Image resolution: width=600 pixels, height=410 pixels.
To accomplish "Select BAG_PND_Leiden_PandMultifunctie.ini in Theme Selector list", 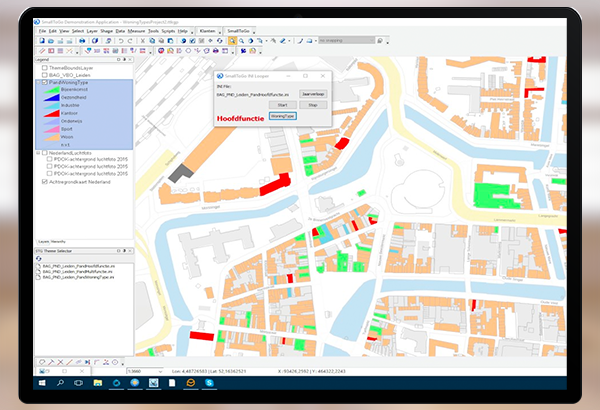I will (77, 271).
